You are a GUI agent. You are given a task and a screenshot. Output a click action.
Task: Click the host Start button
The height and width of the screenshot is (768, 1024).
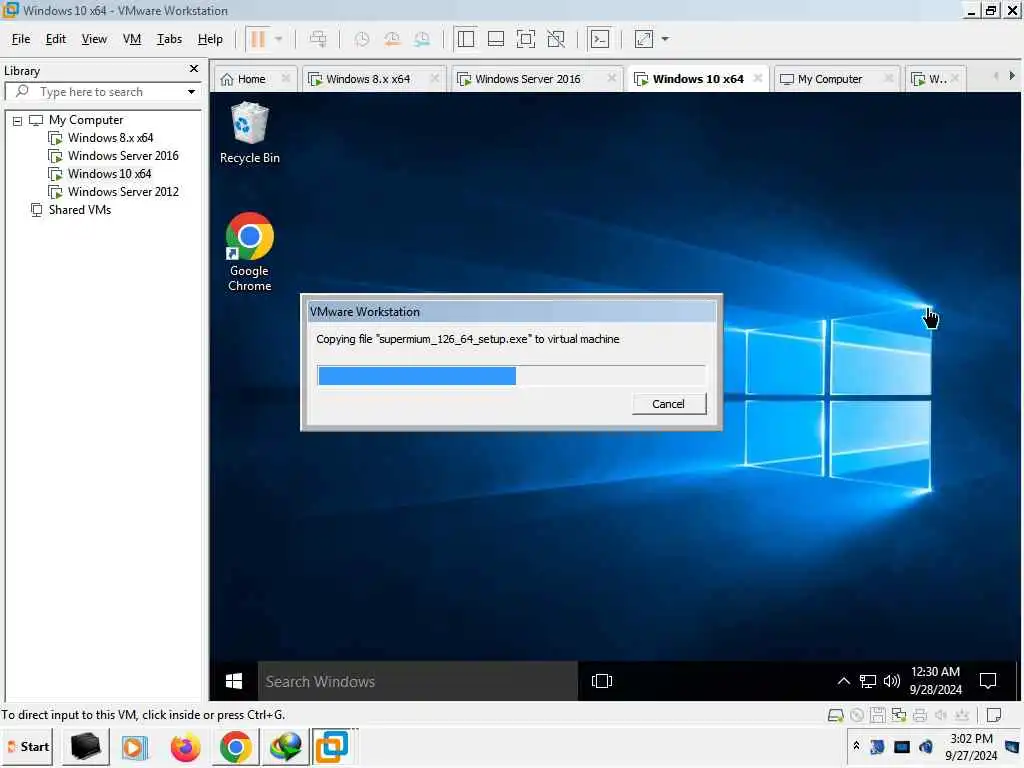coord(27,746)
